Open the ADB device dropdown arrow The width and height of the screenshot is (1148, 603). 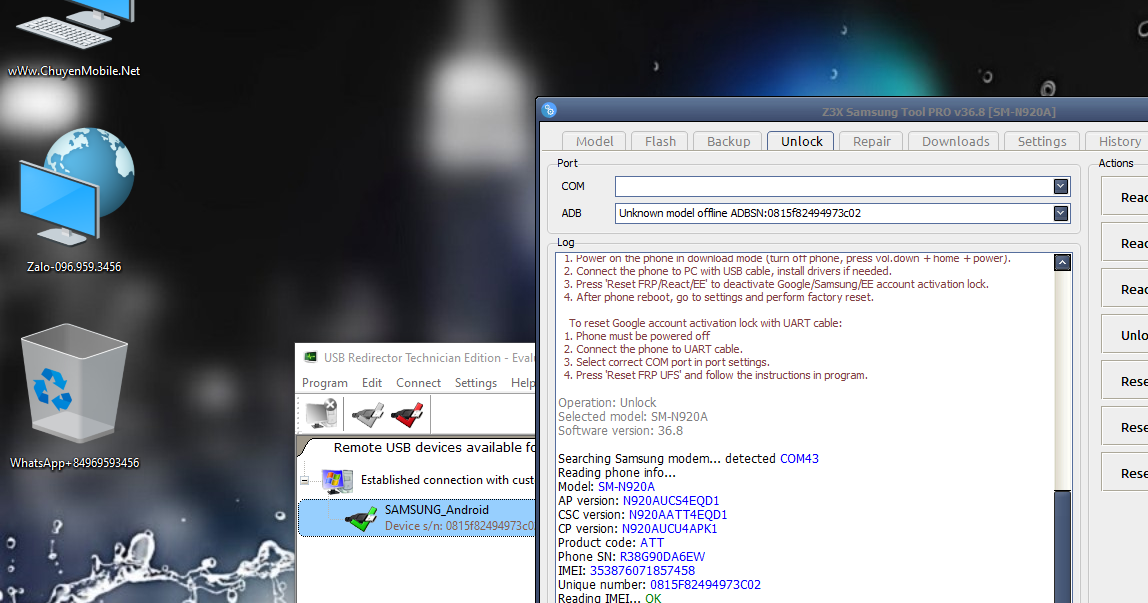[x=1060, y=213]
